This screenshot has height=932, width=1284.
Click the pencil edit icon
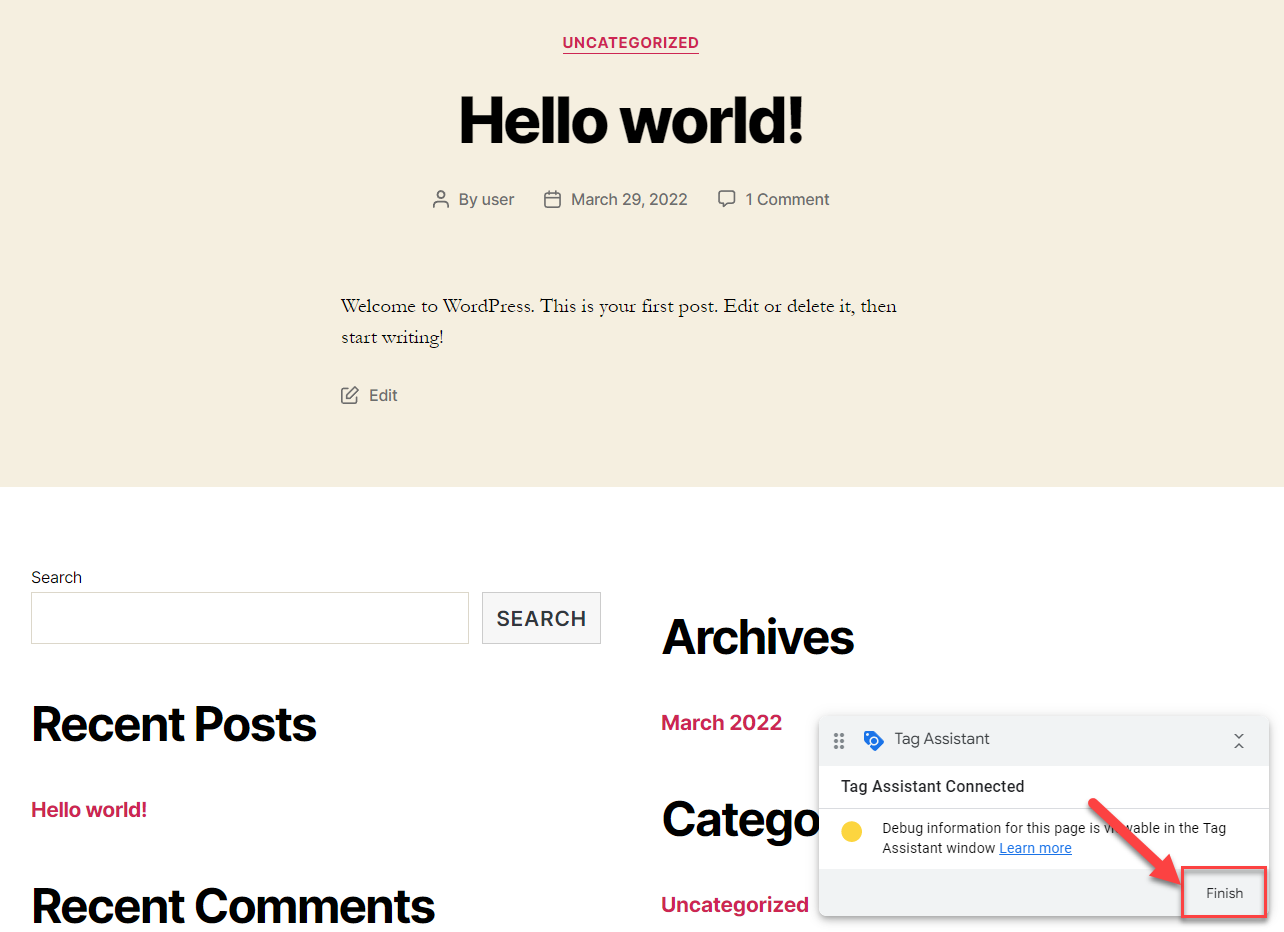[349, 395]
